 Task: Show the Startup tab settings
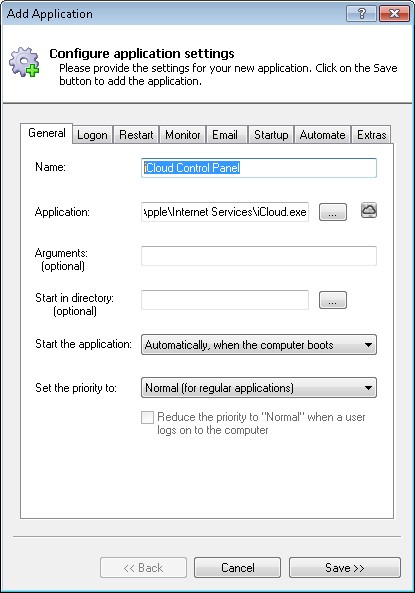tap(271, 135)
